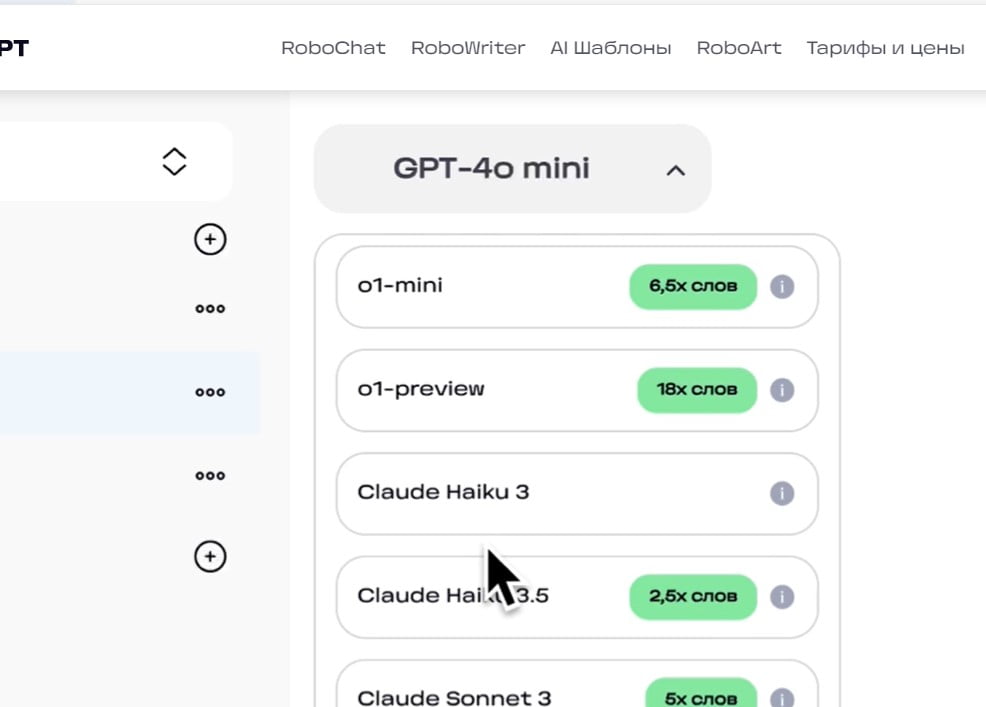The image size is (986, 707).
Task: Open the RoboArt navigation link
Action: point(739,48)
